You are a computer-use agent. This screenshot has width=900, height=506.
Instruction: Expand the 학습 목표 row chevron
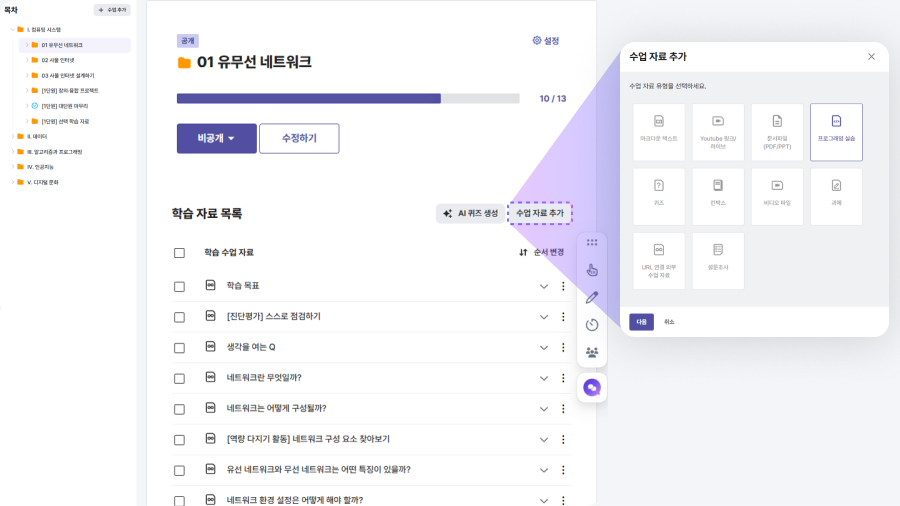(x=544, y=286)
